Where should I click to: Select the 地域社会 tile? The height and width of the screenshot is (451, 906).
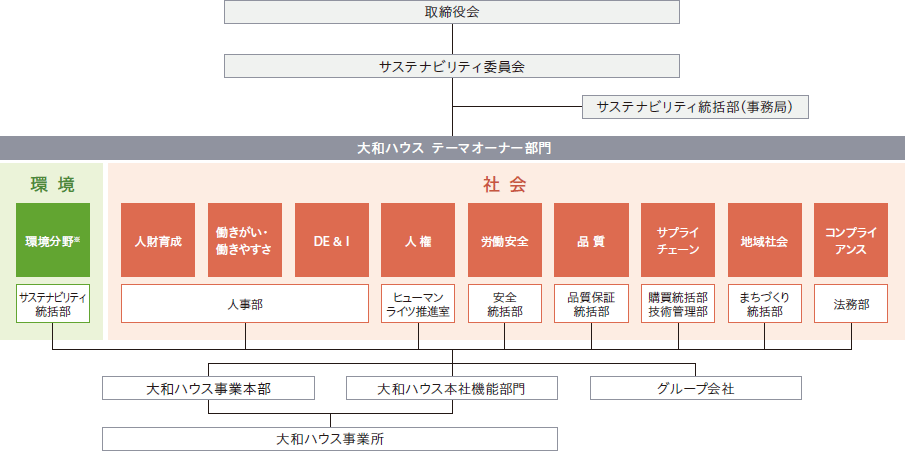point(765,240)
